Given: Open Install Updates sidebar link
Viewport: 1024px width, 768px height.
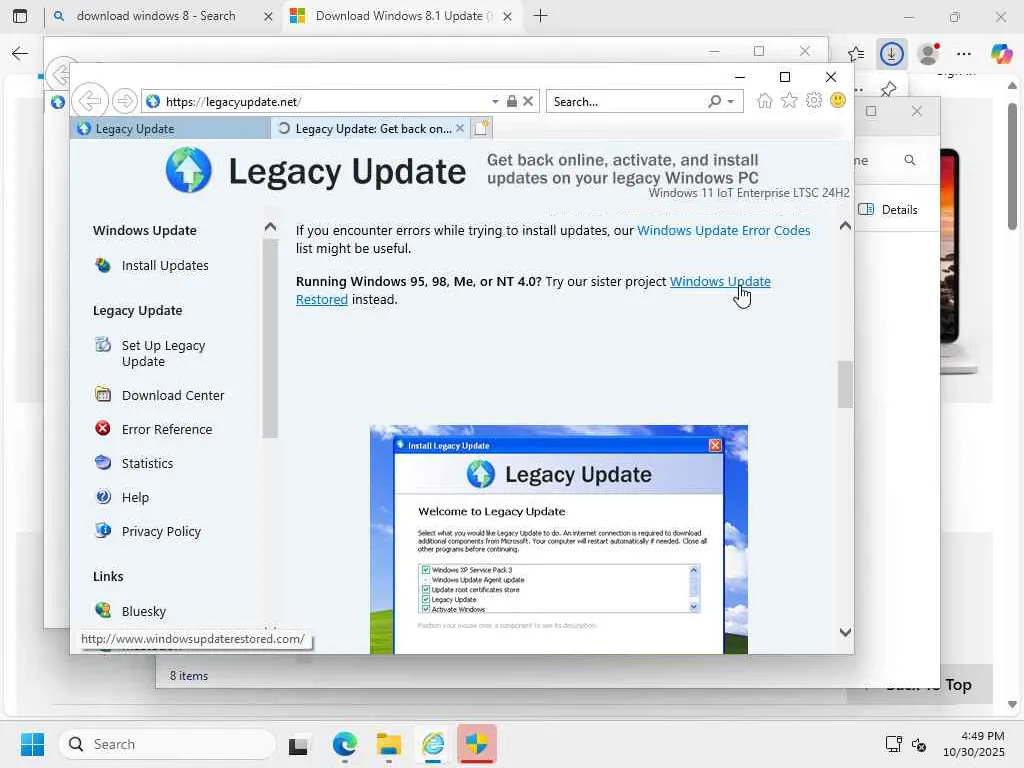Looking at the screenshot, I should pyautogui.click(x=165, y=265).
